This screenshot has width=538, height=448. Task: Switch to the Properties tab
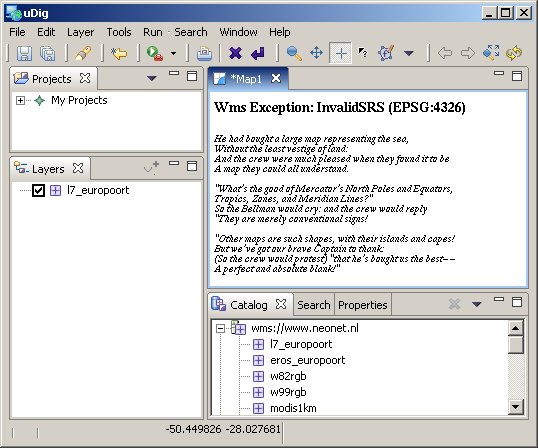(363, 305)
